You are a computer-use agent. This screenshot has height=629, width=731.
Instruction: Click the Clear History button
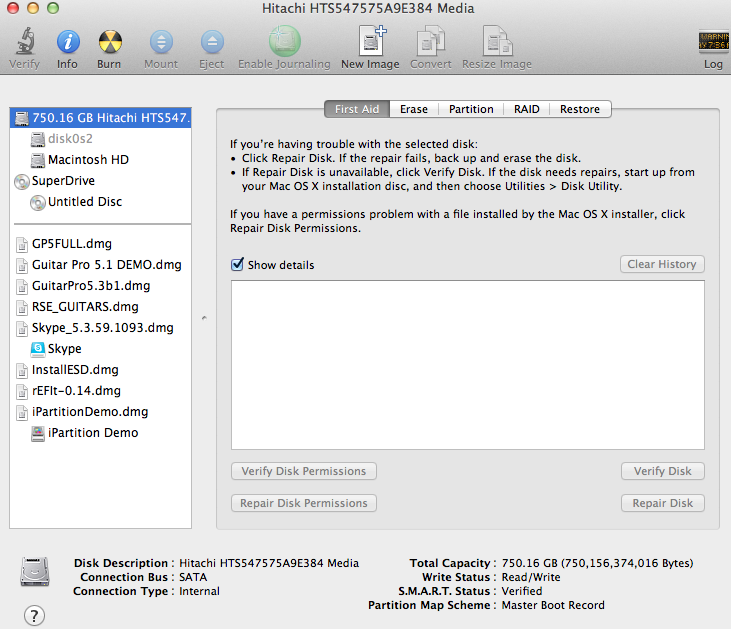[662, 264]
